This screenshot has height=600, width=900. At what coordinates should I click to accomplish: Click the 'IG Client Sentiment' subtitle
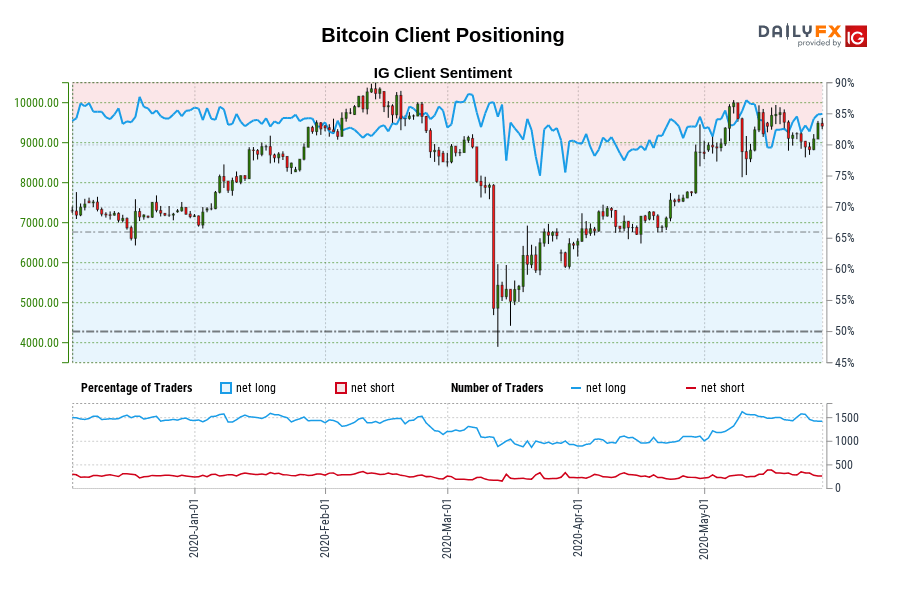[x=443, y=73]
